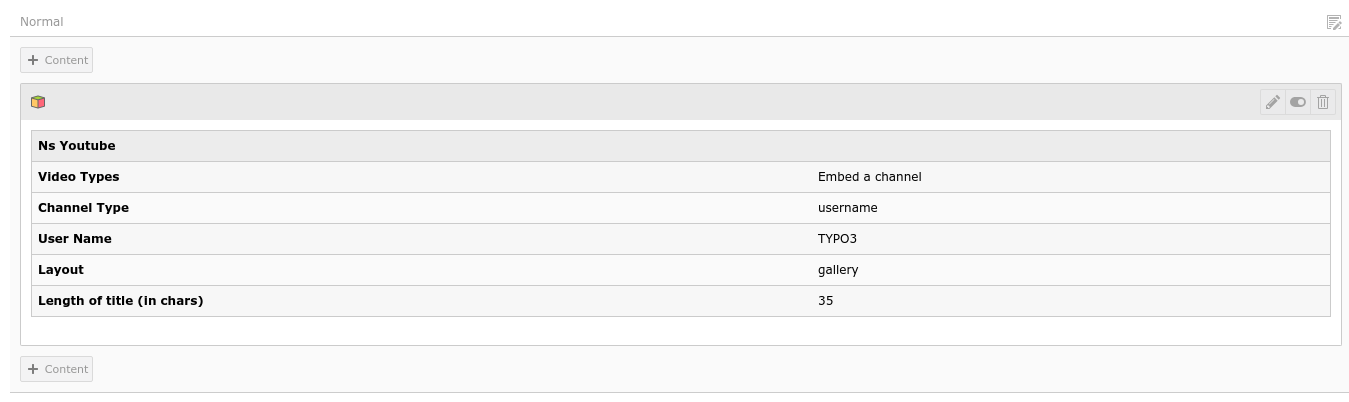Toggle visibility of the Ns Youtube element
The image size is (1349, 402).
[1297, 102]
